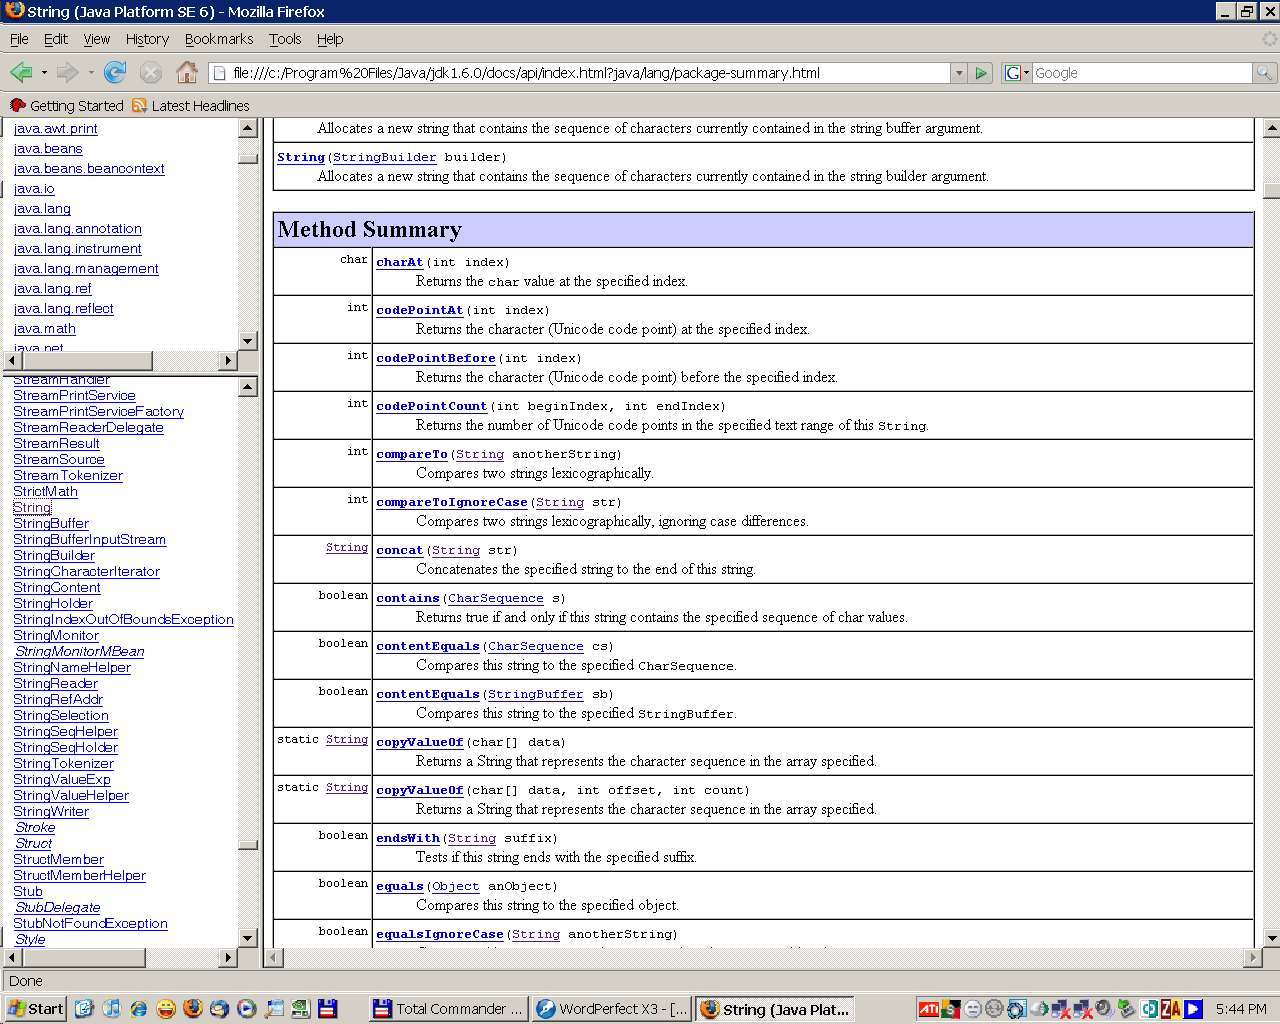Open the compareToIgnoreCase method link
Screen dimensions: 1280x1024
click(x=452, y=502)
